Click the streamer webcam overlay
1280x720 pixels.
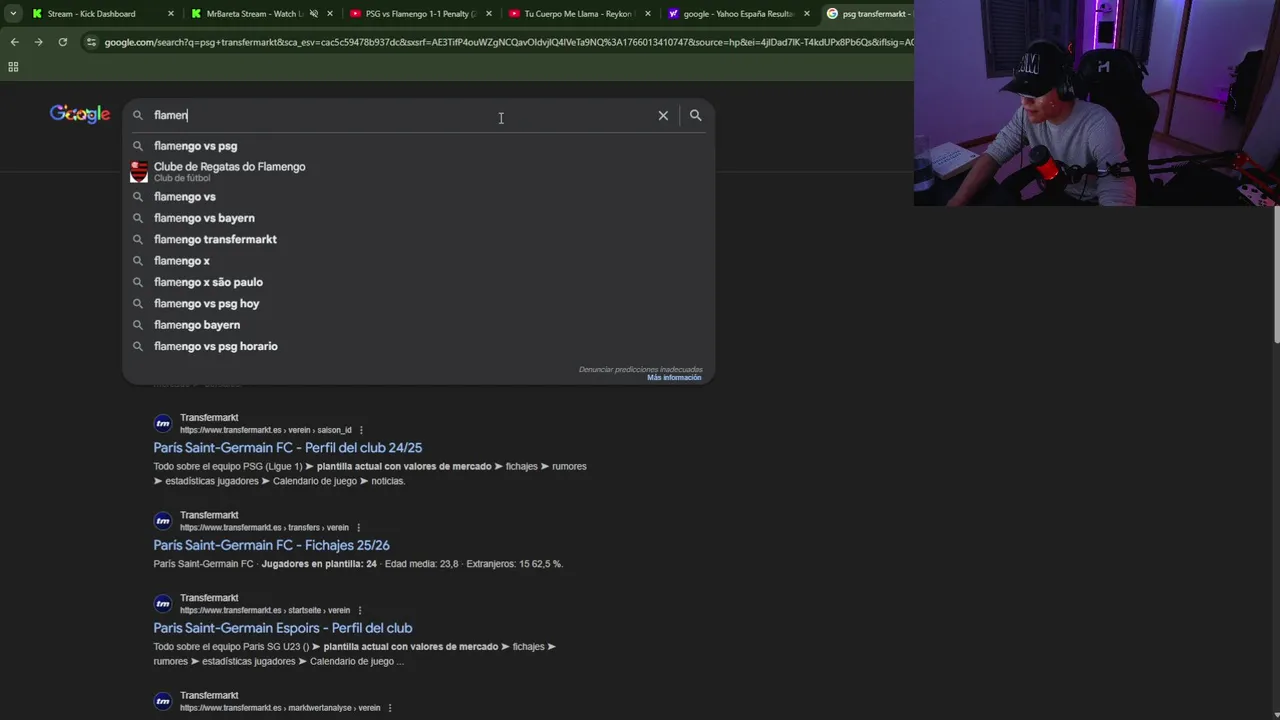point(1097,103)
